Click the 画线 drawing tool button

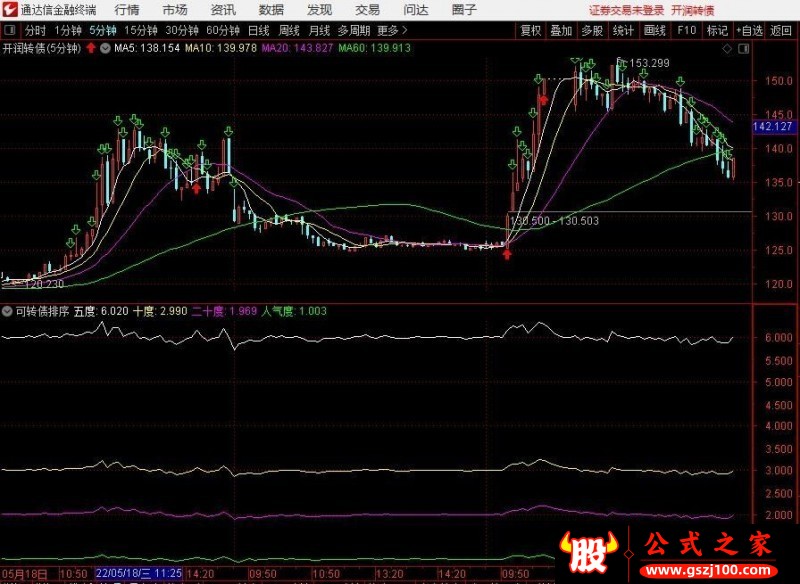tap(655, 30)
